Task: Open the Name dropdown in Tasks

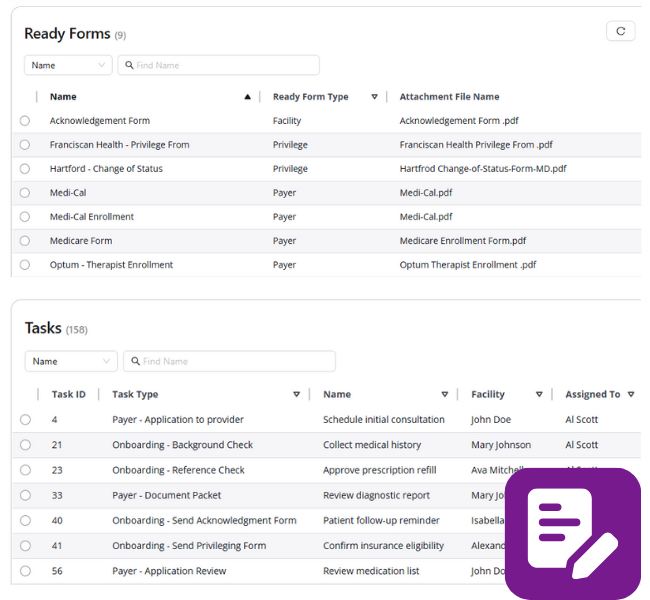Action: click(71, 361)
